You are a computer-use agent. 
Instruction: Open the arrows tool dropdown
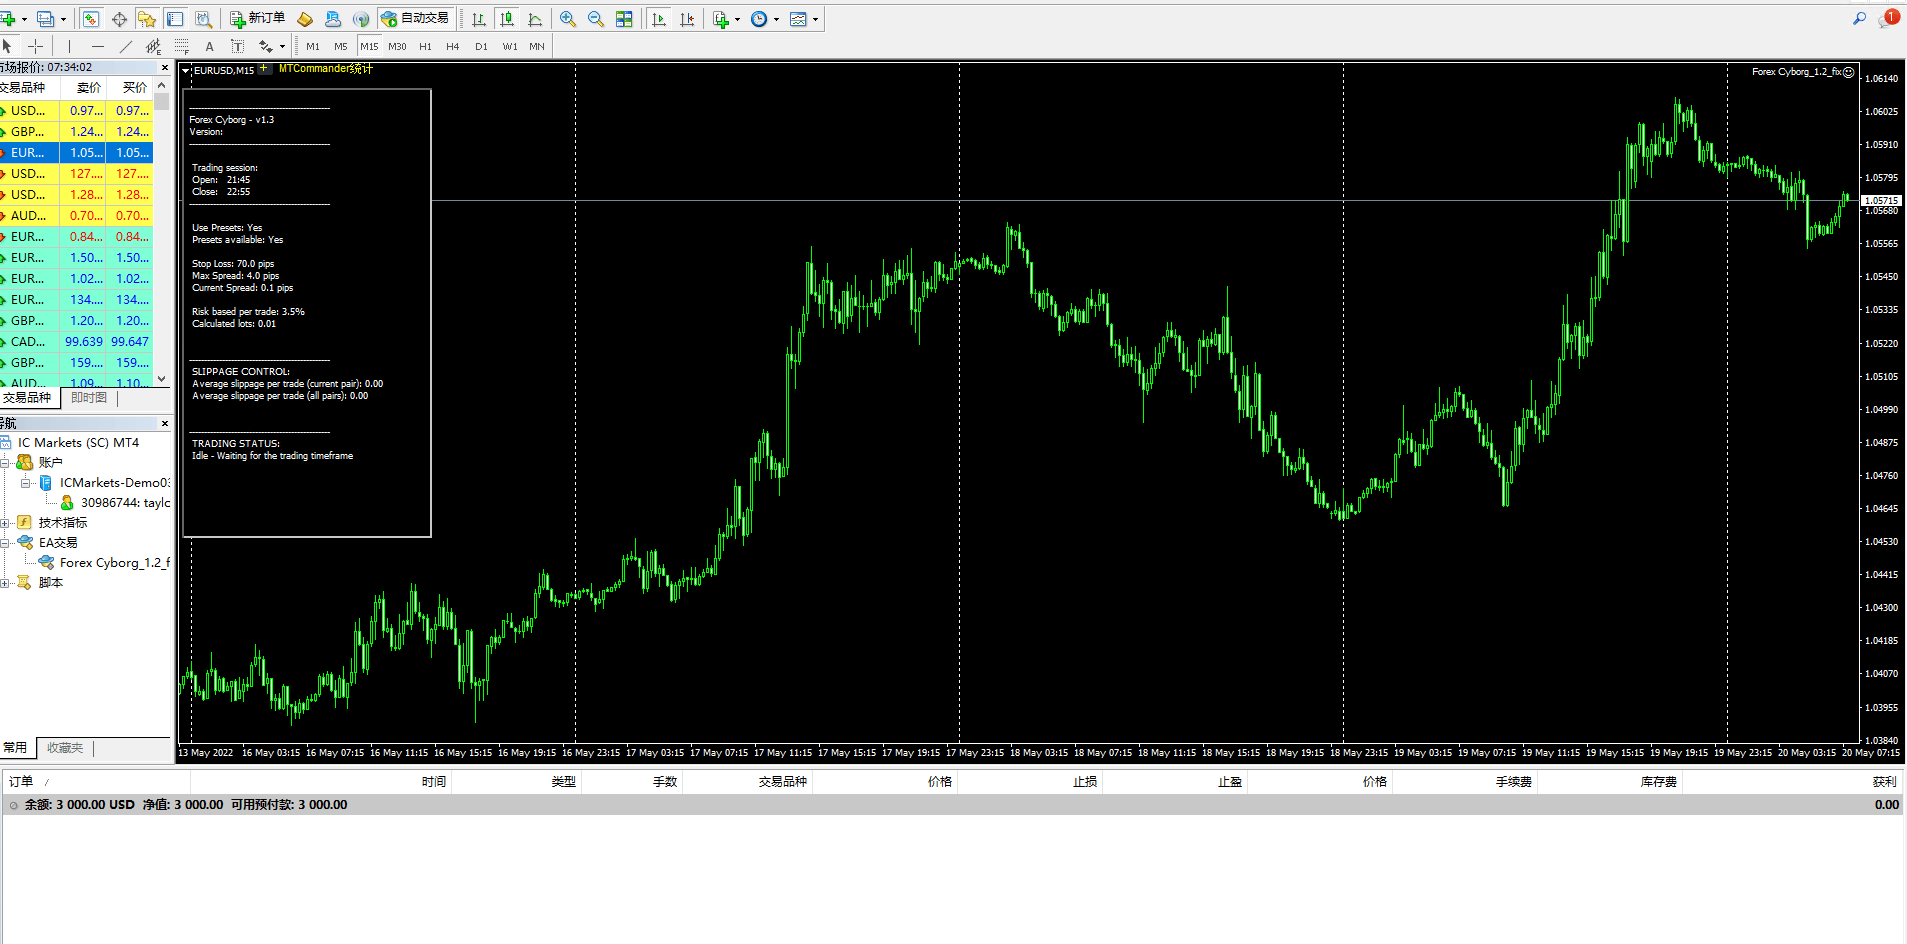[x=281, y=46]
